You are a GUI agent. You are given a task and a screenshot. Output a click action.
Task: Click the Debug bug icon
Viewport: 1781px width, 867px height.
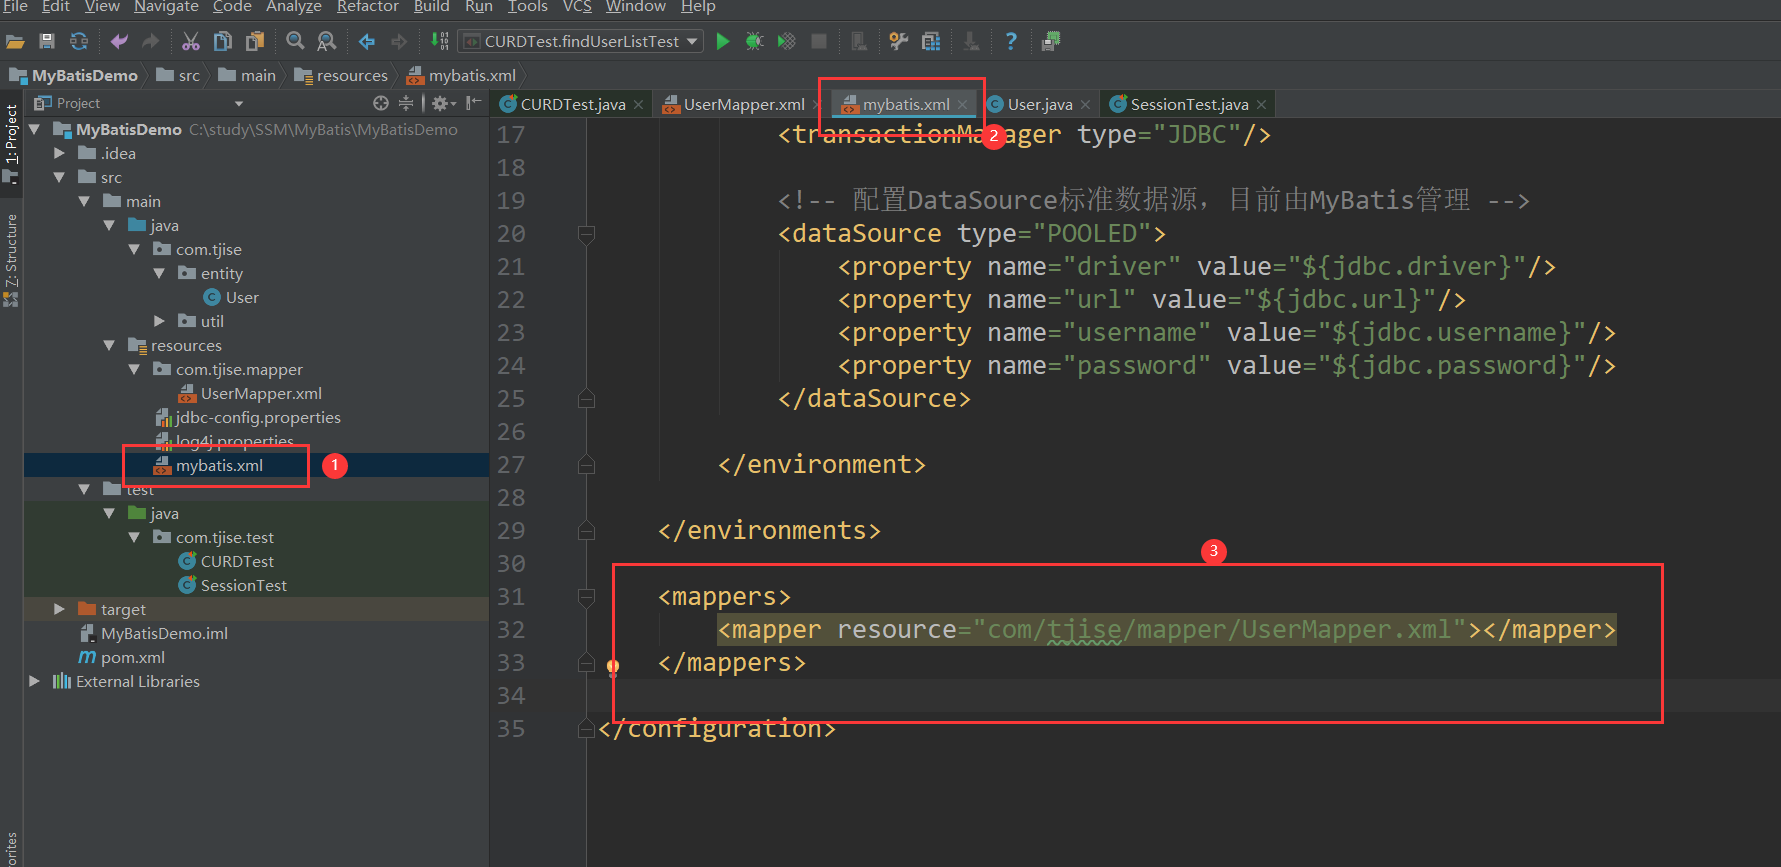(x=755, y=41)
